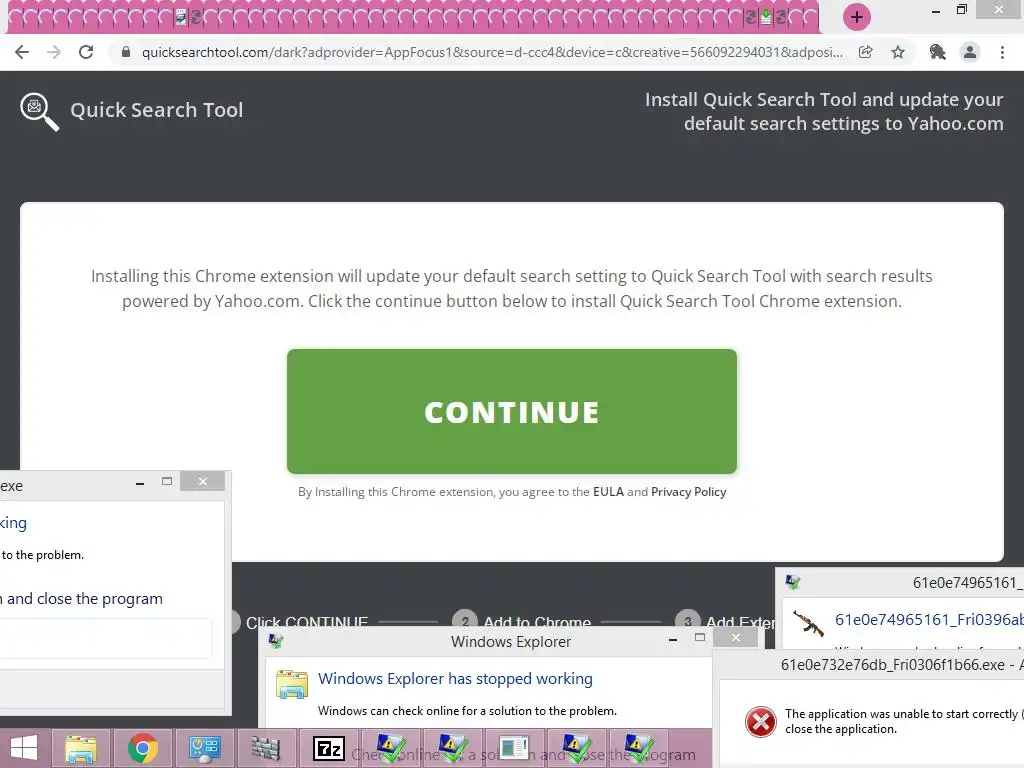Open the Privacy Policy link
The height and width of the screenshot is (768, 1024).
click(688, 492)
